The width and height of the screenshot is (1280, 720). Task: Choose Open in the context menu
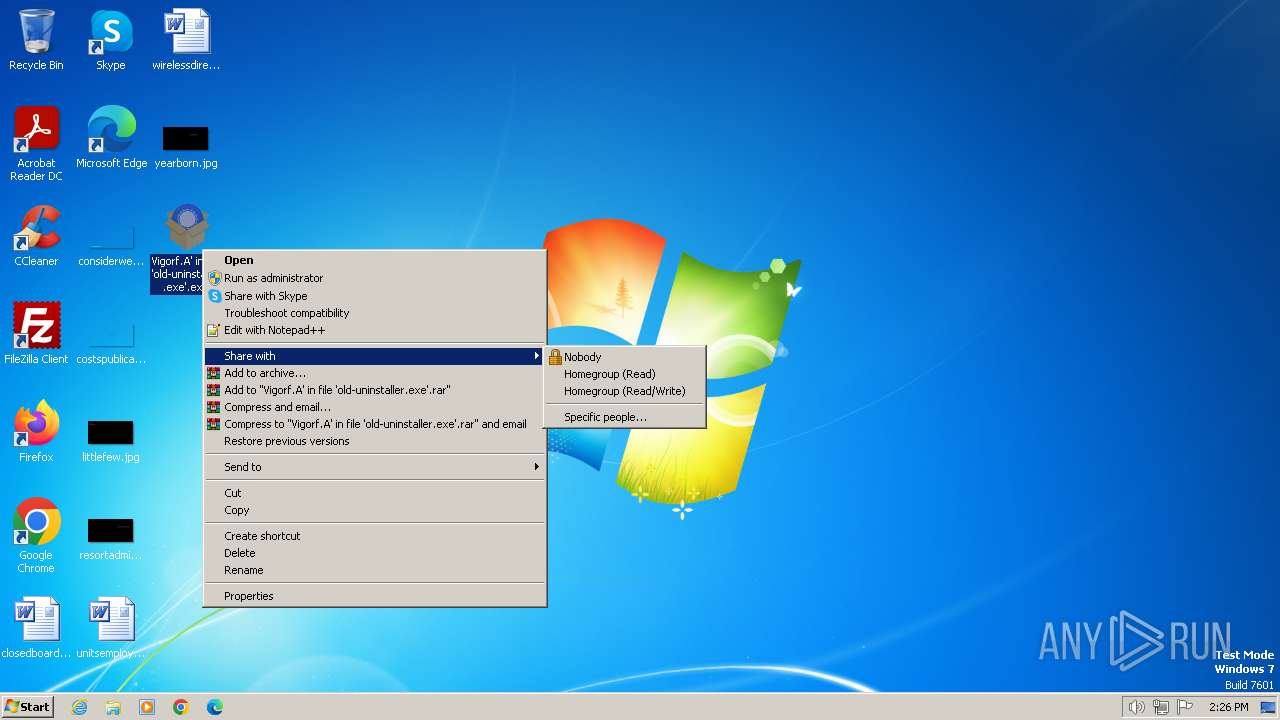(375, 260)
